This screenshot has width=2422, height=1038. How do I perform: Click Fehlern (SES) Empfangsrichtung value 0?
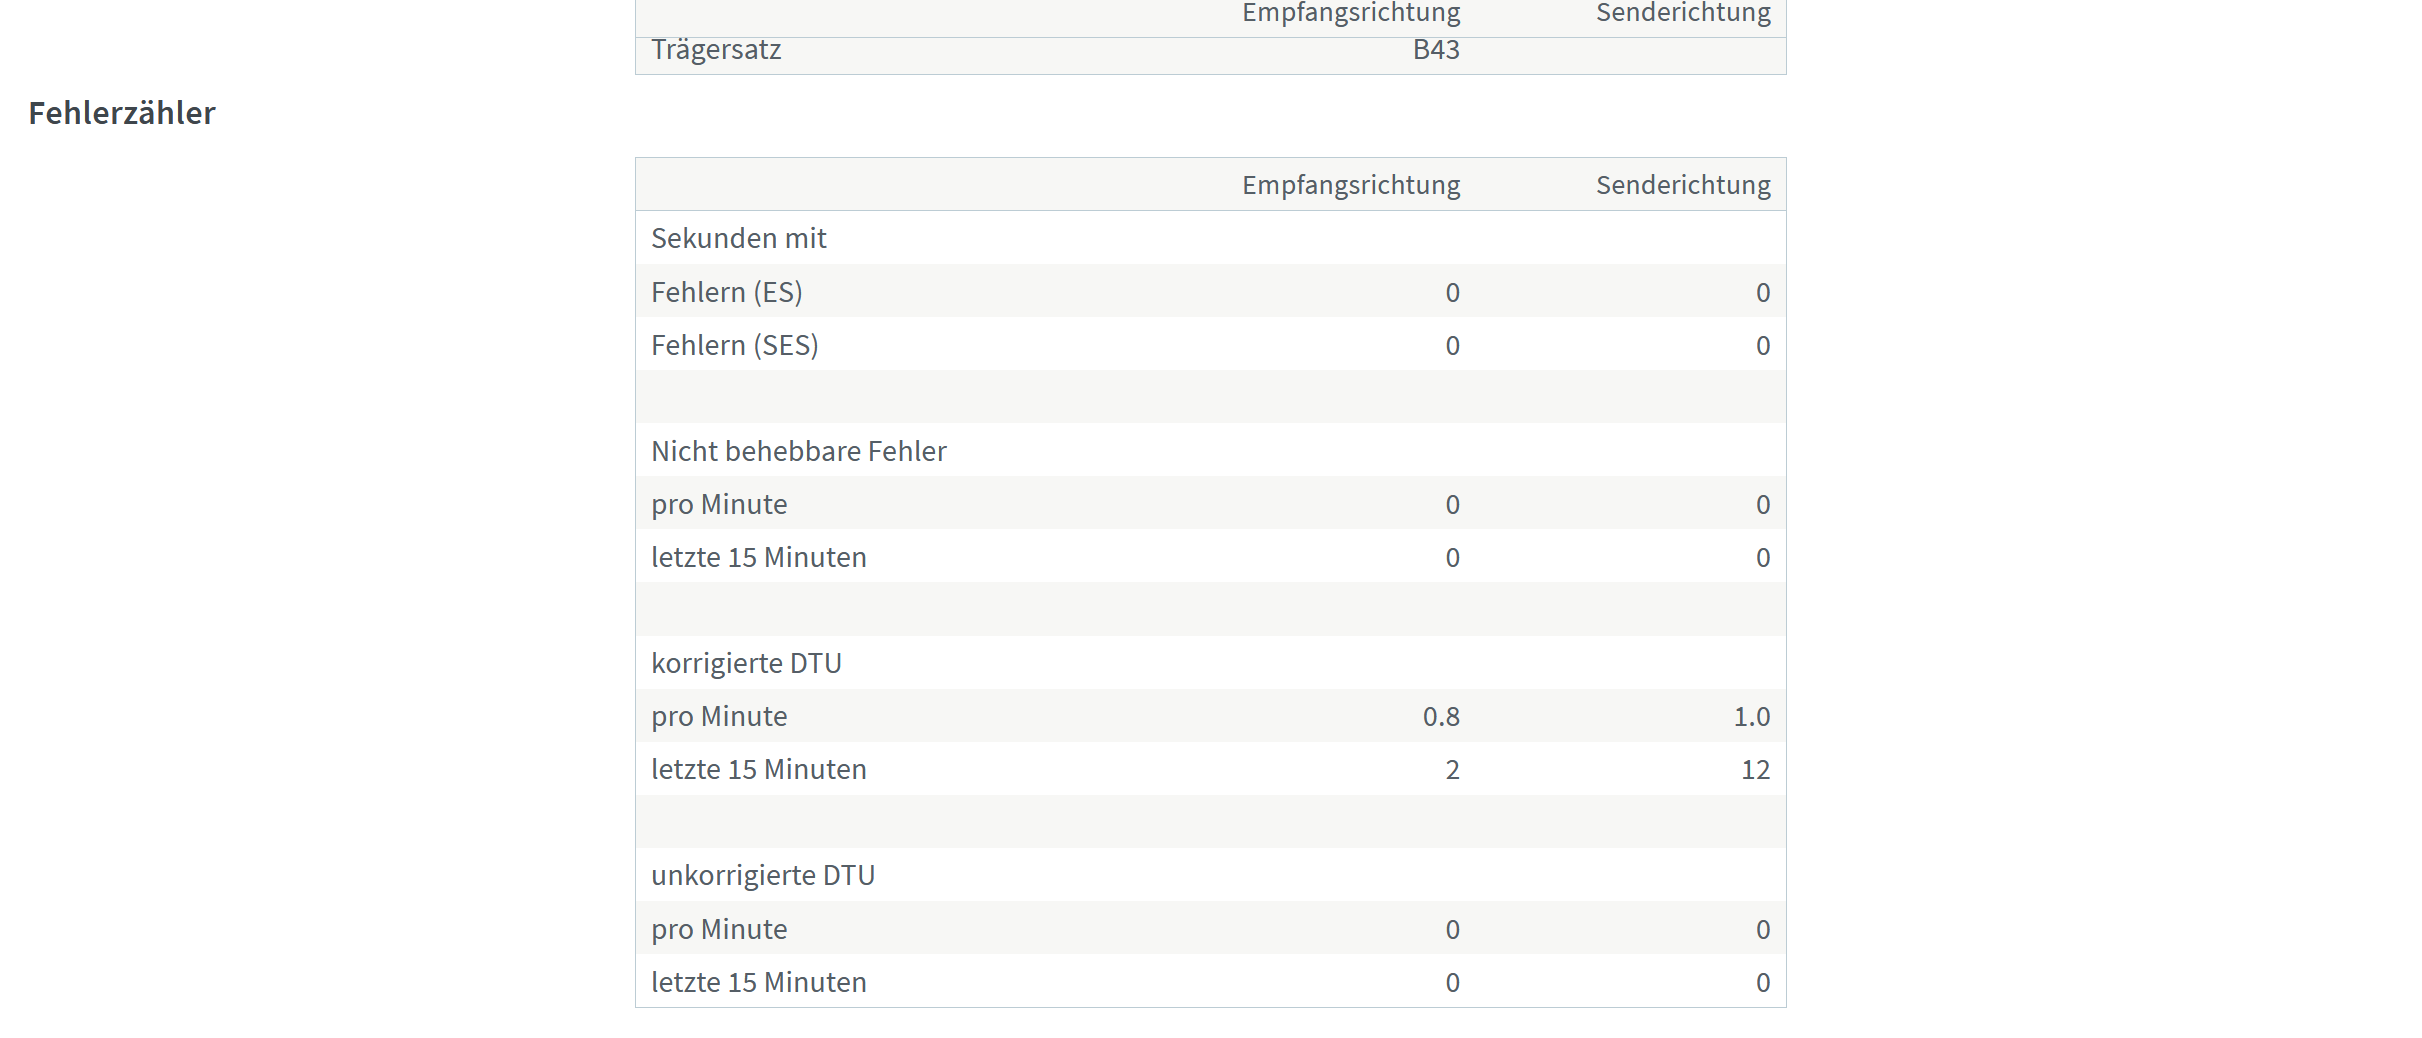[x=1452, y=346]
